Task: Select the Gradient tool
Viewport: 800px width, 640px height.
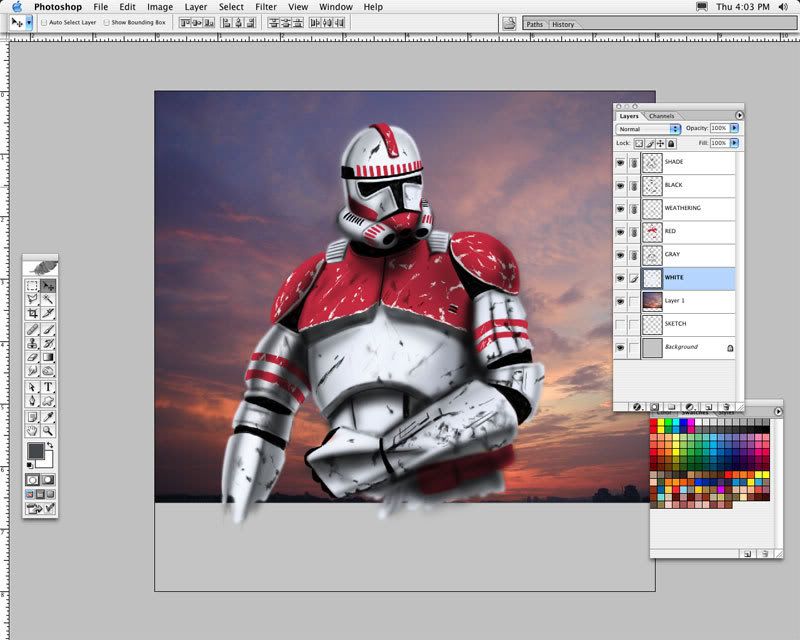Action: point(48,357)
